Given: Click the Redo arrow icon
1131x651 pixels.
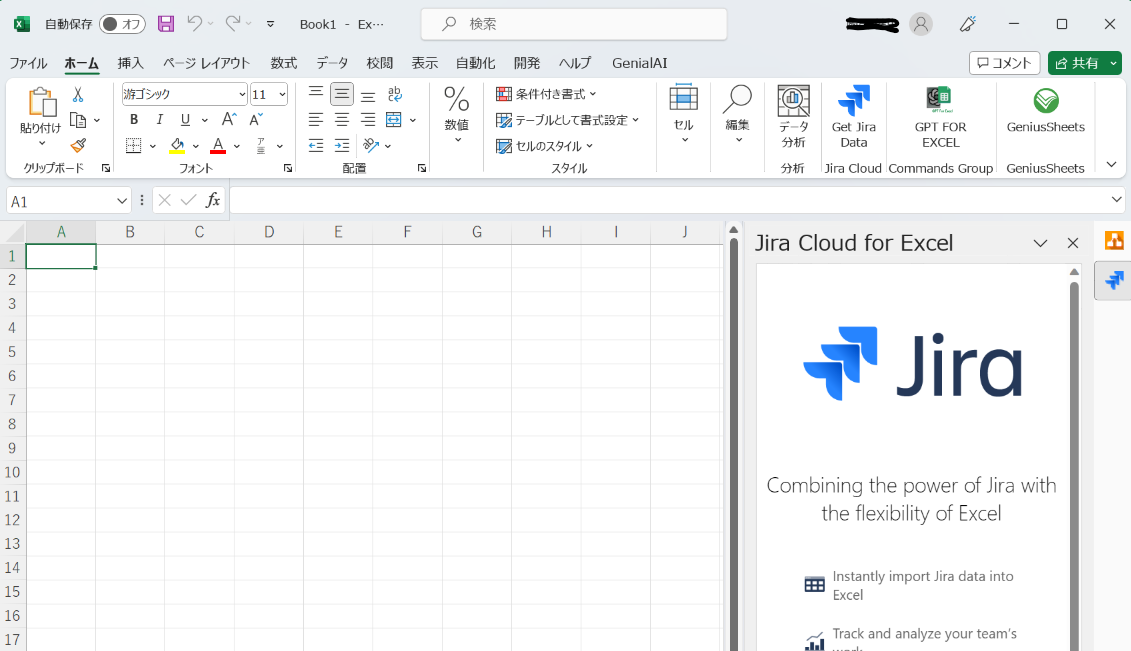Looking at the screenshot, I should pos(232,24).
